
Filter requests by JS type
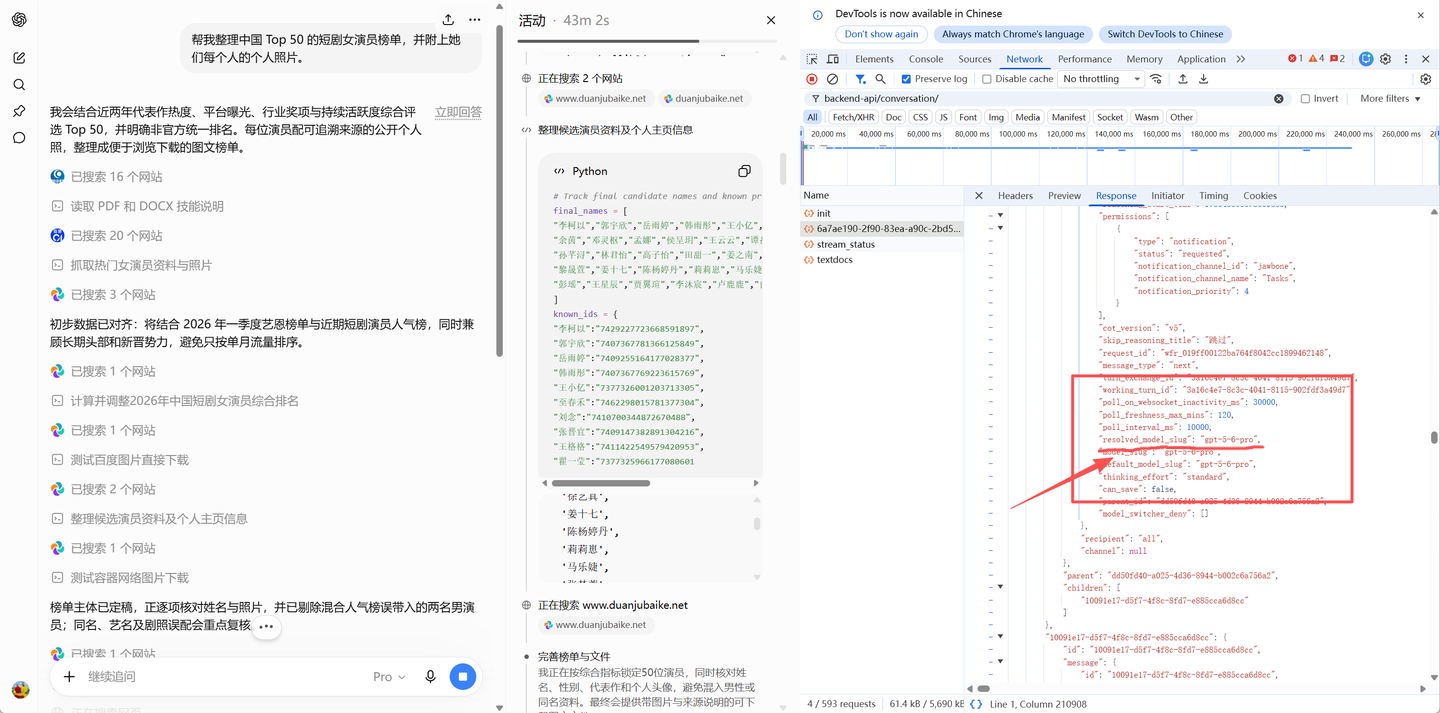pos(943,117)
